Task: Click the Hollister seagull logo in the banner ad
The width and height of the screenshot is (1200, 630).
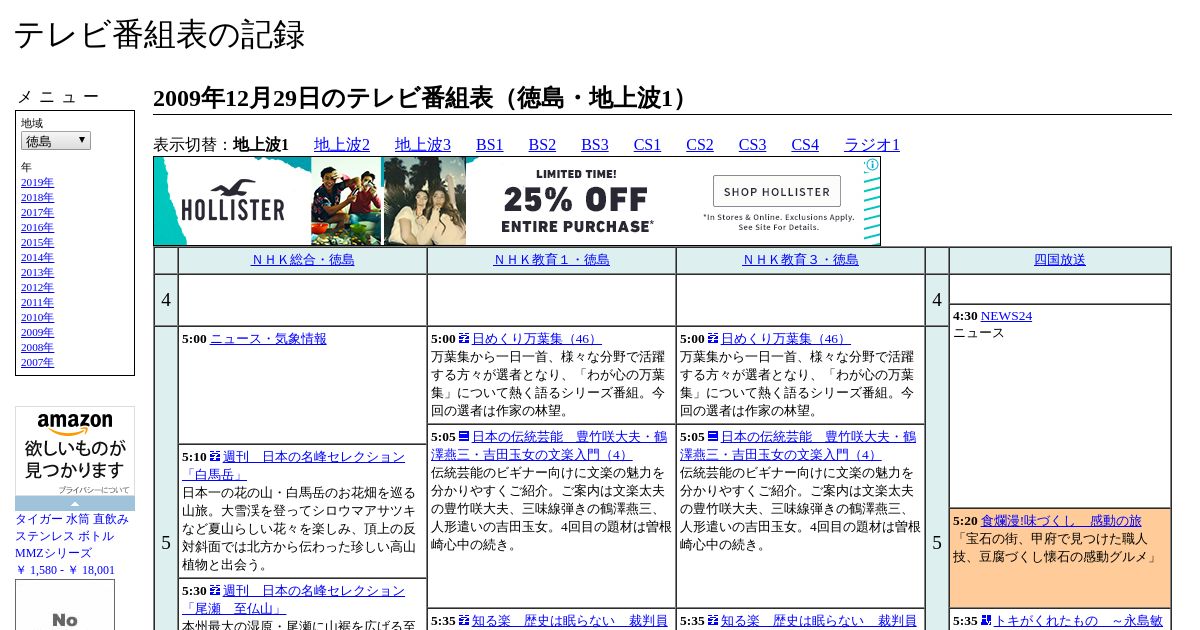Action: click(234, 186)
